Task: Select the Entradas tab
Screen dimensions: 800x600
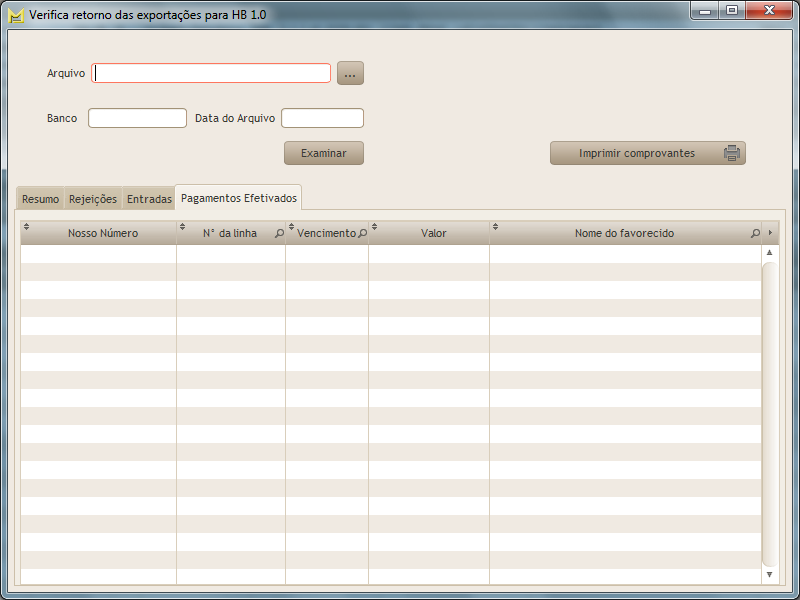Action: (149, 199)
